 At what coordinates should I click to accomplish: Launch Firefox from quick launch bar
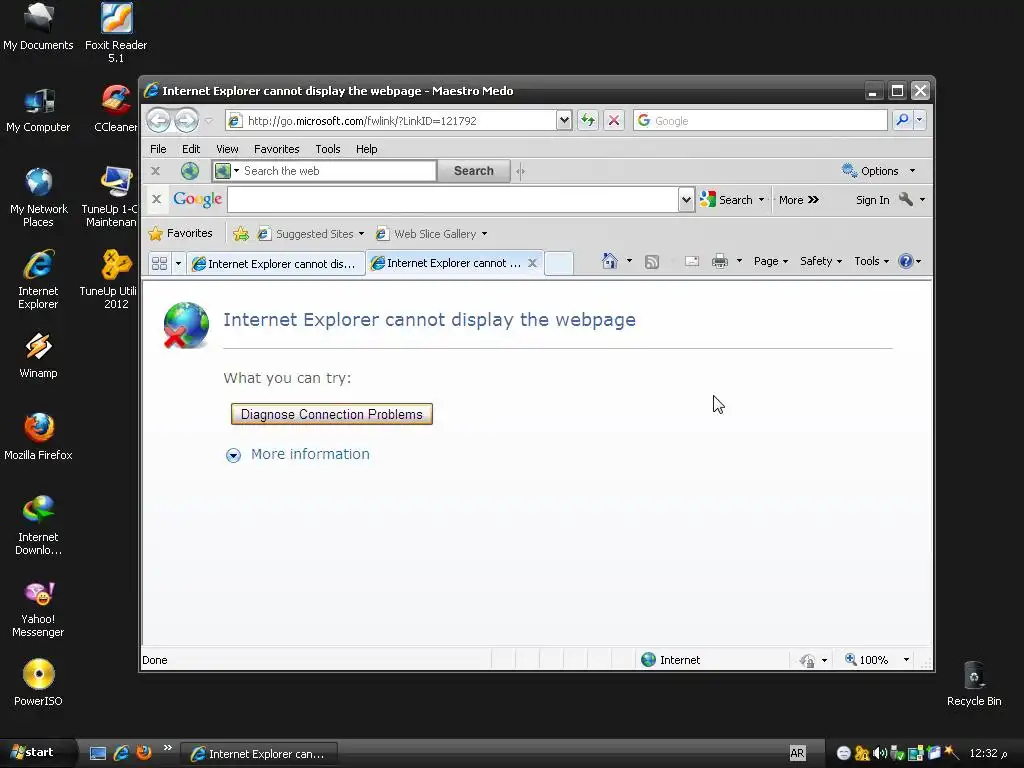(x=144, y=752)
